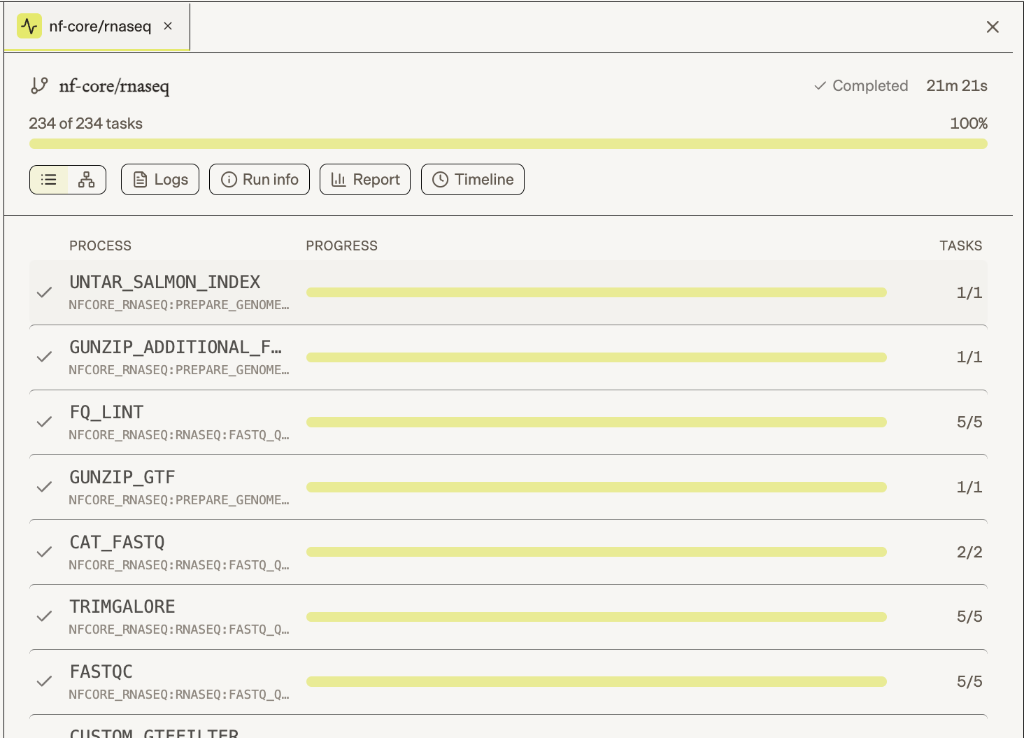Click the PROGRESS column header
Image resolution: width=1024 pixels, height=738 pixels.
[x=342, y=246]
